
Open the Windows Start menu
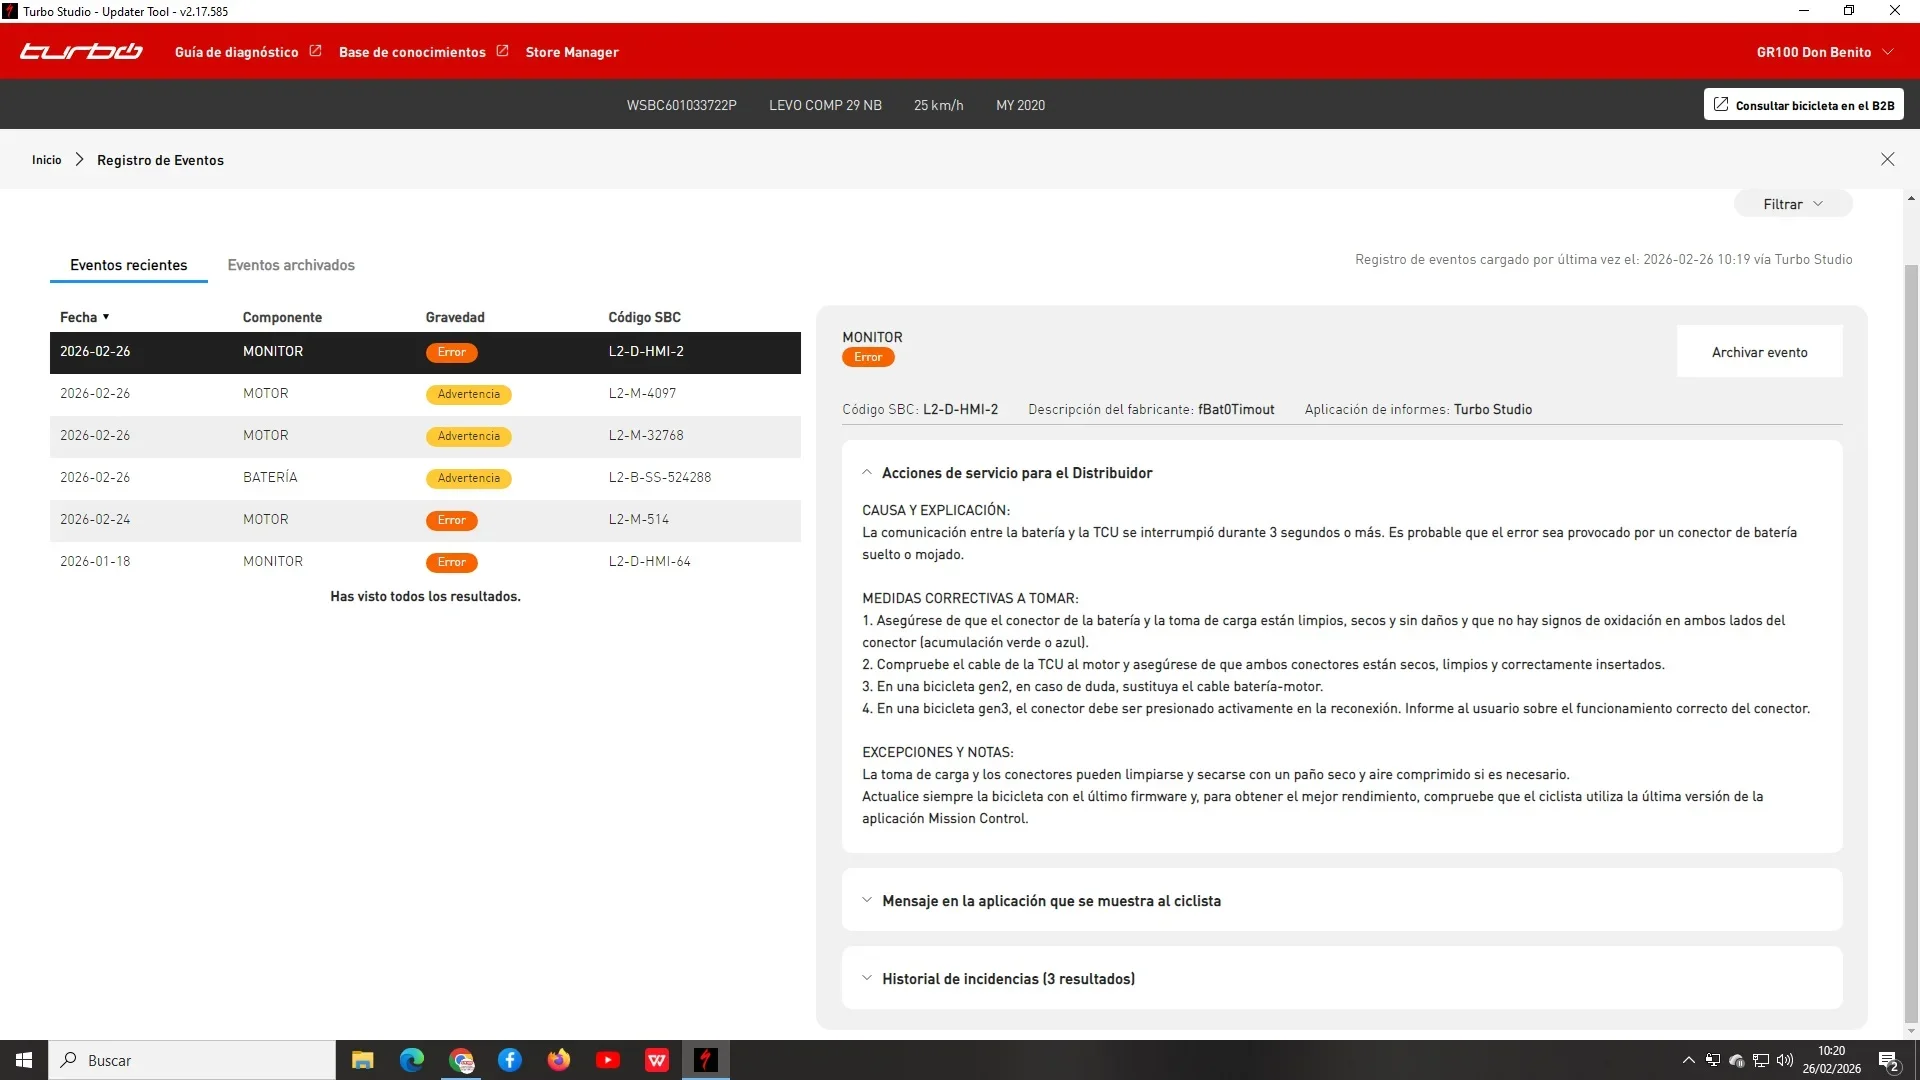(x=24, y=1060)
